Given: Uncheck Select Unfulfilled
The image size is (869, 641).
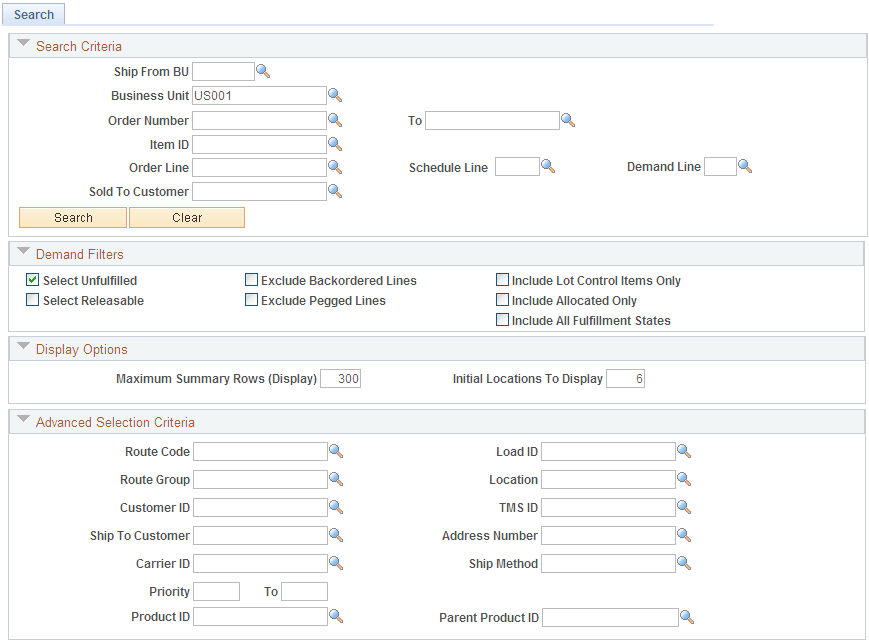Looking at the screenshot, I should [31, 280].
